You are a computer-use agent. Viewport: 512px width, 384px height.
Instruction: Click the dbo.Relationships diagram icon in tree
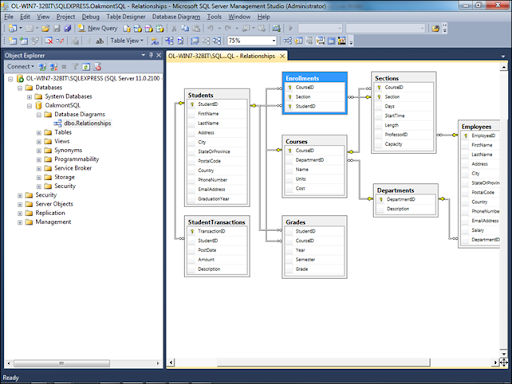58,123
